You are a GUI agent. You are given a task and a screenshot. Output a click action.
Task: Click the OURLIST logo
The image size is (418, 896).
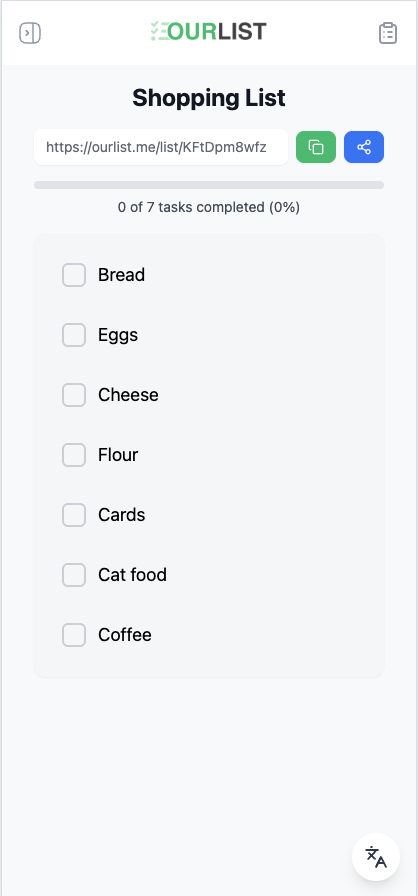coord(208,31)
